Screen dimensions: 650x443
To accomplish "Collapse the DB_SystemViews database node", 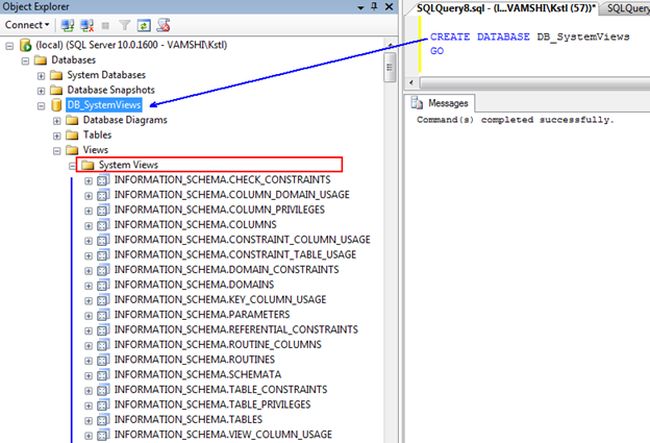I will [x=41, y=106].
